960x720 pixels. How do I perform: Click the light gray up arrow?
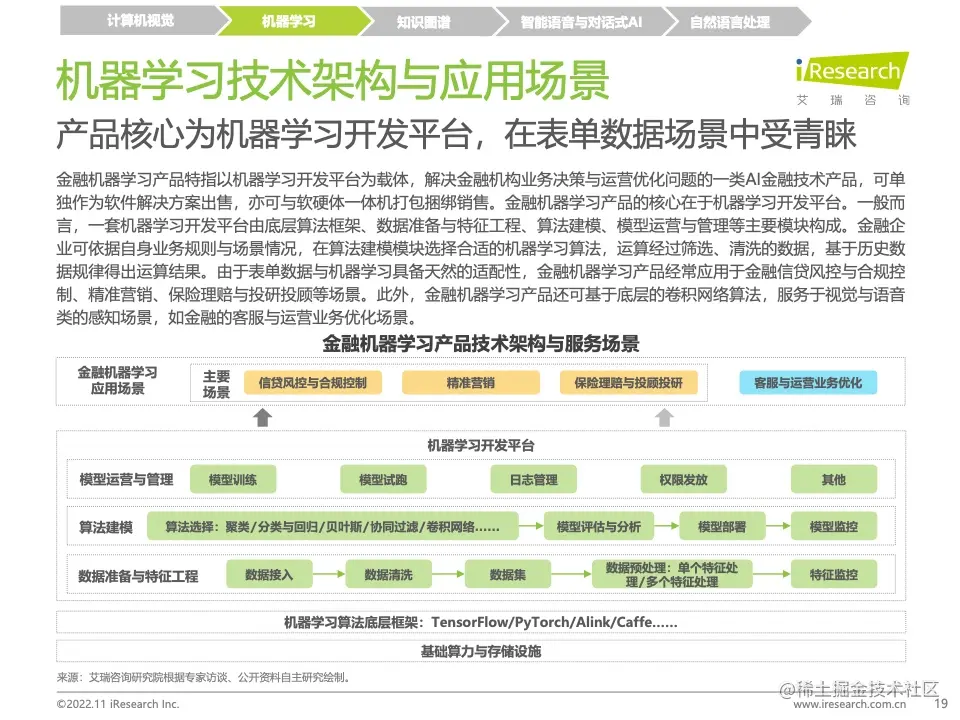(664, 418)
